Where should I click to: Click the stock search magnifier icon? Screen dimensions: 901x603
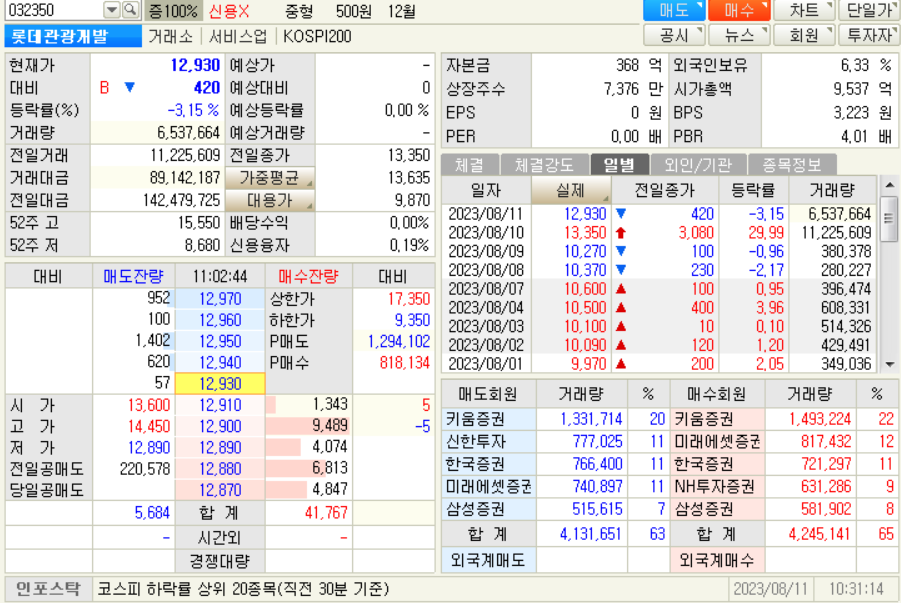[x=129, y=11]
